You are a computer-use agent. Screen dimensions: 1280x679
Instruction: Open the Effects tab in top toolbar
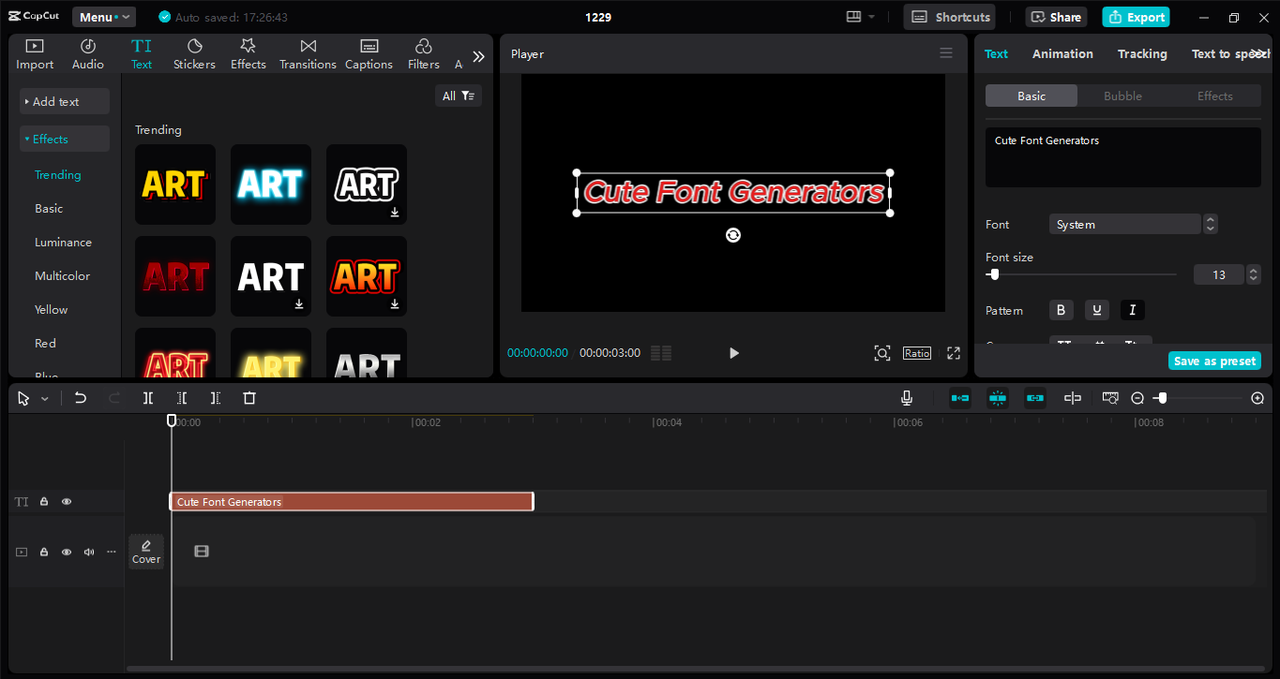pyautogui.click(x=248, y=54)
